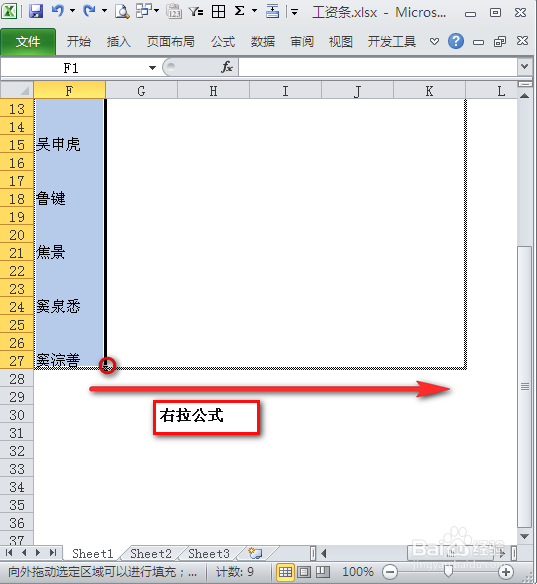Go to first sheet navigation arrow
This screenshot has width=537, height=584.
[9, 552]
